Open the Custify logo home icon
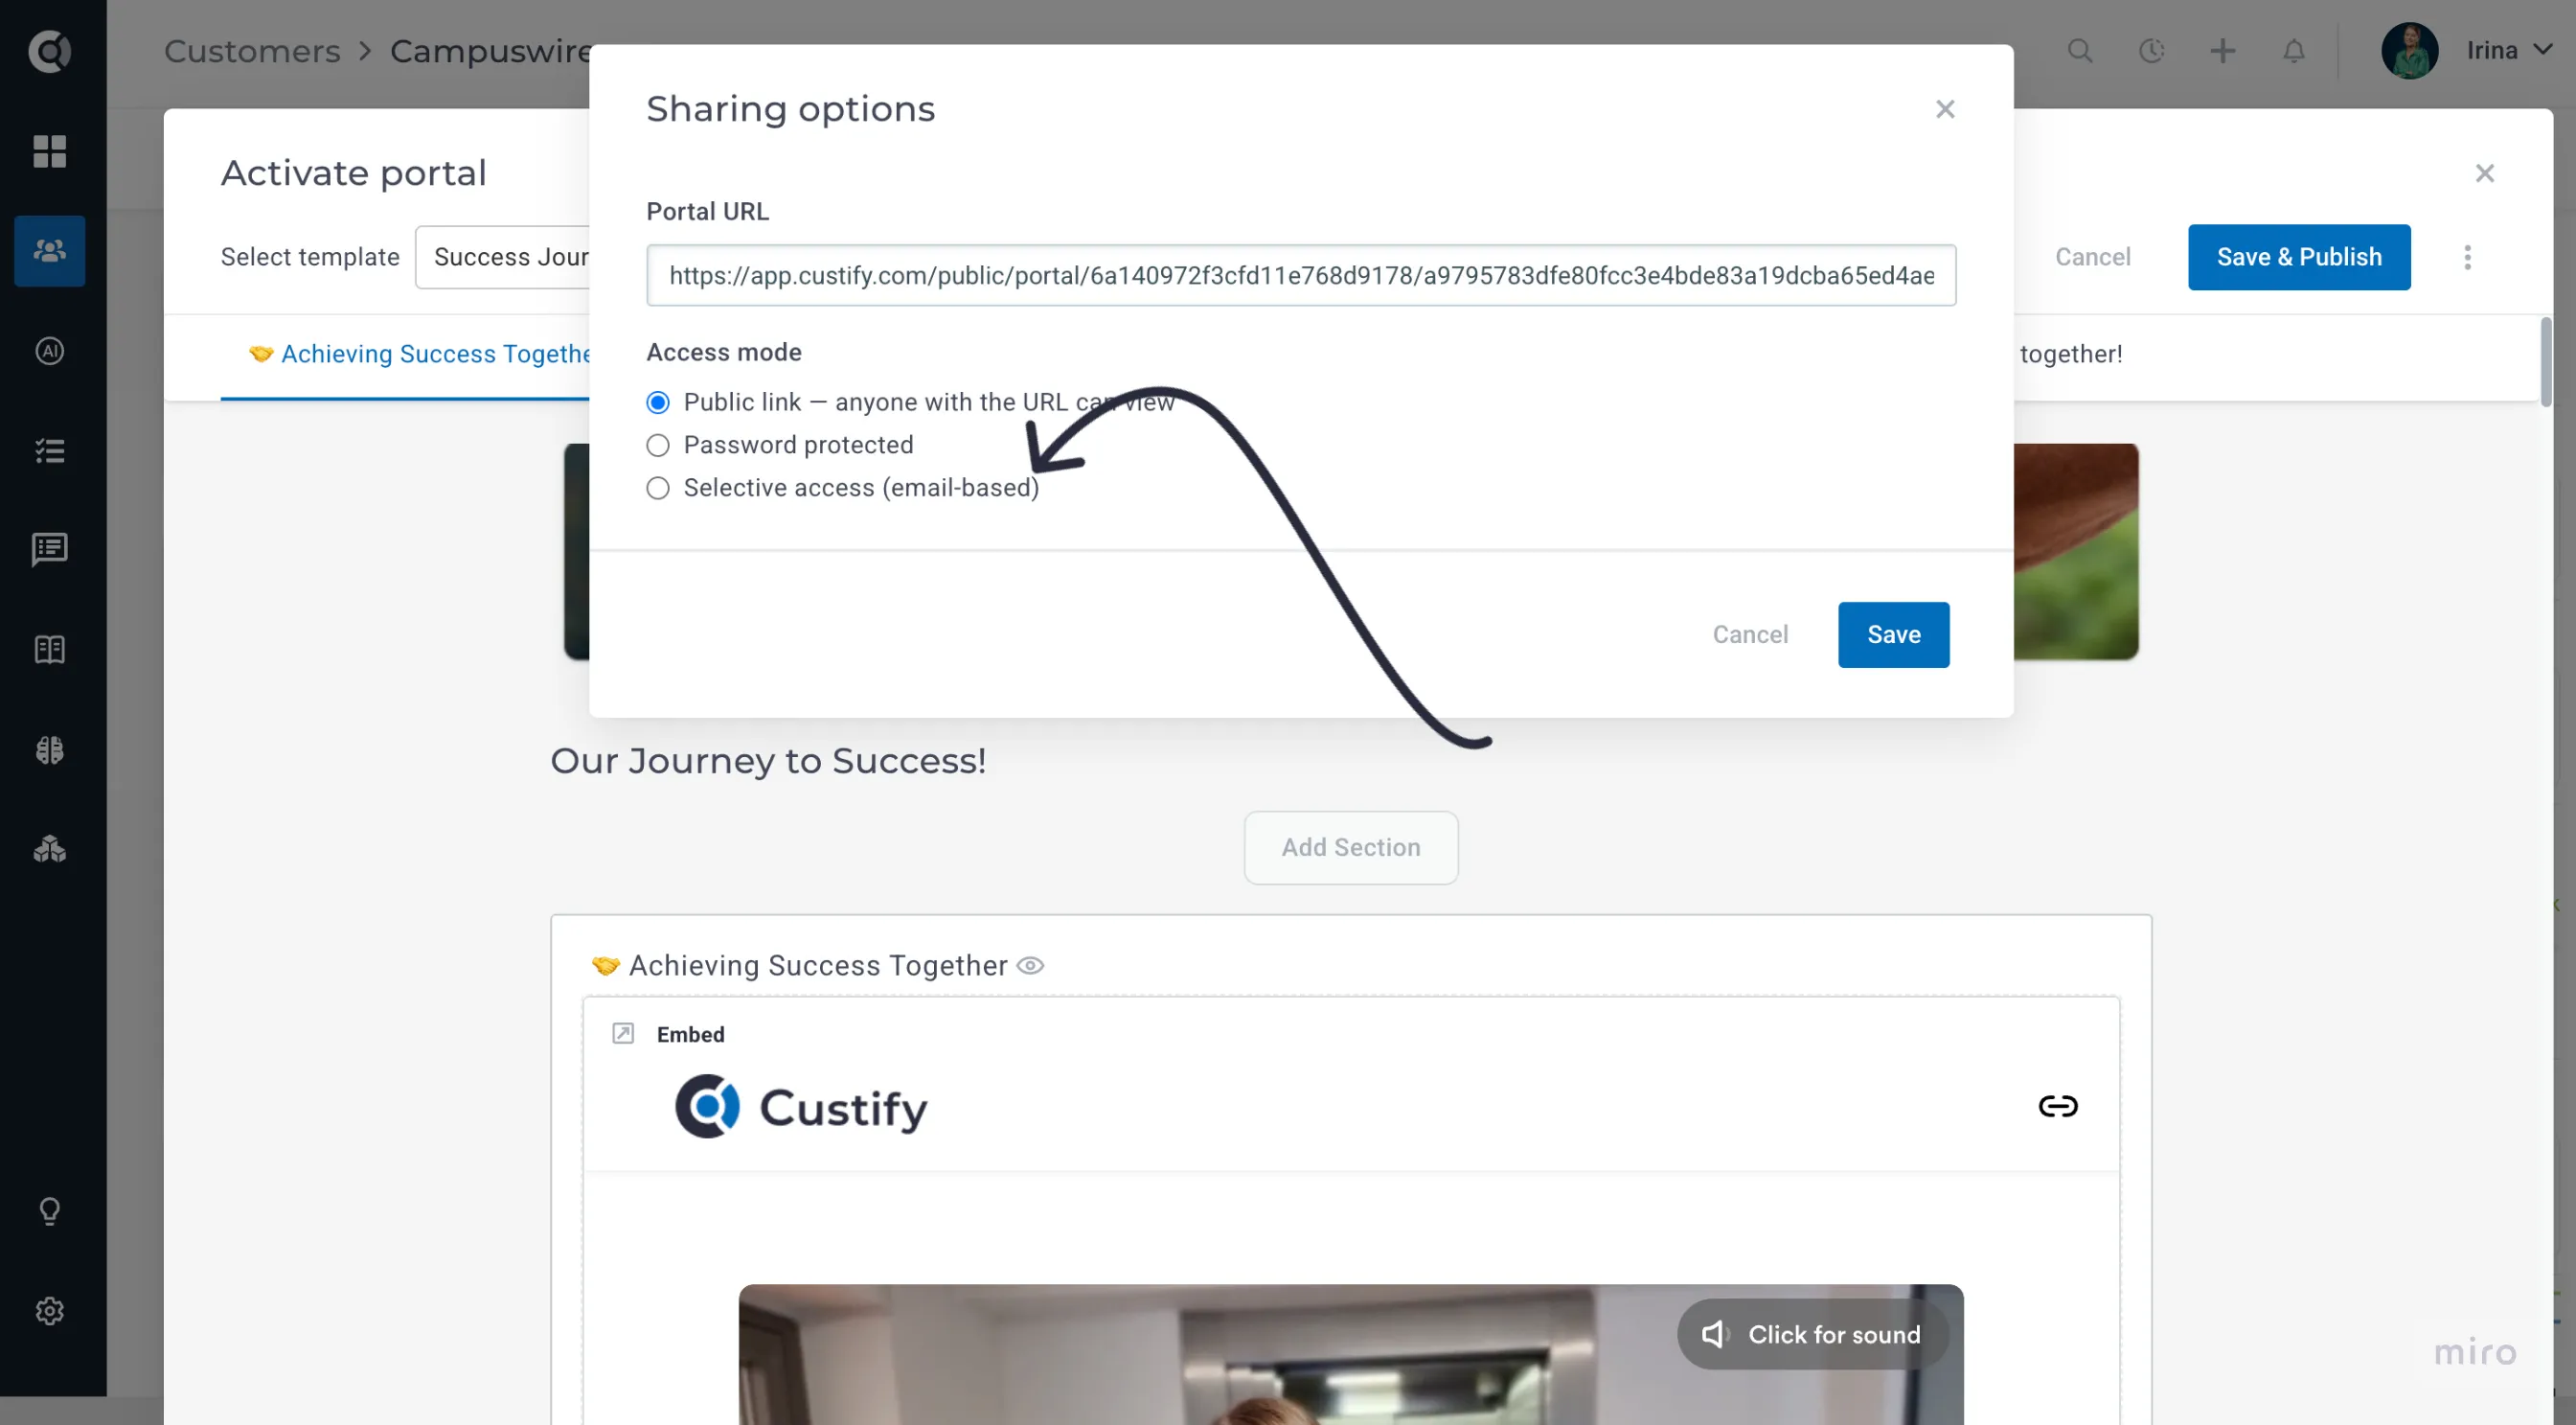Image resolution: width=2576 pixels, height=1425 pixels. click(49, 51)
